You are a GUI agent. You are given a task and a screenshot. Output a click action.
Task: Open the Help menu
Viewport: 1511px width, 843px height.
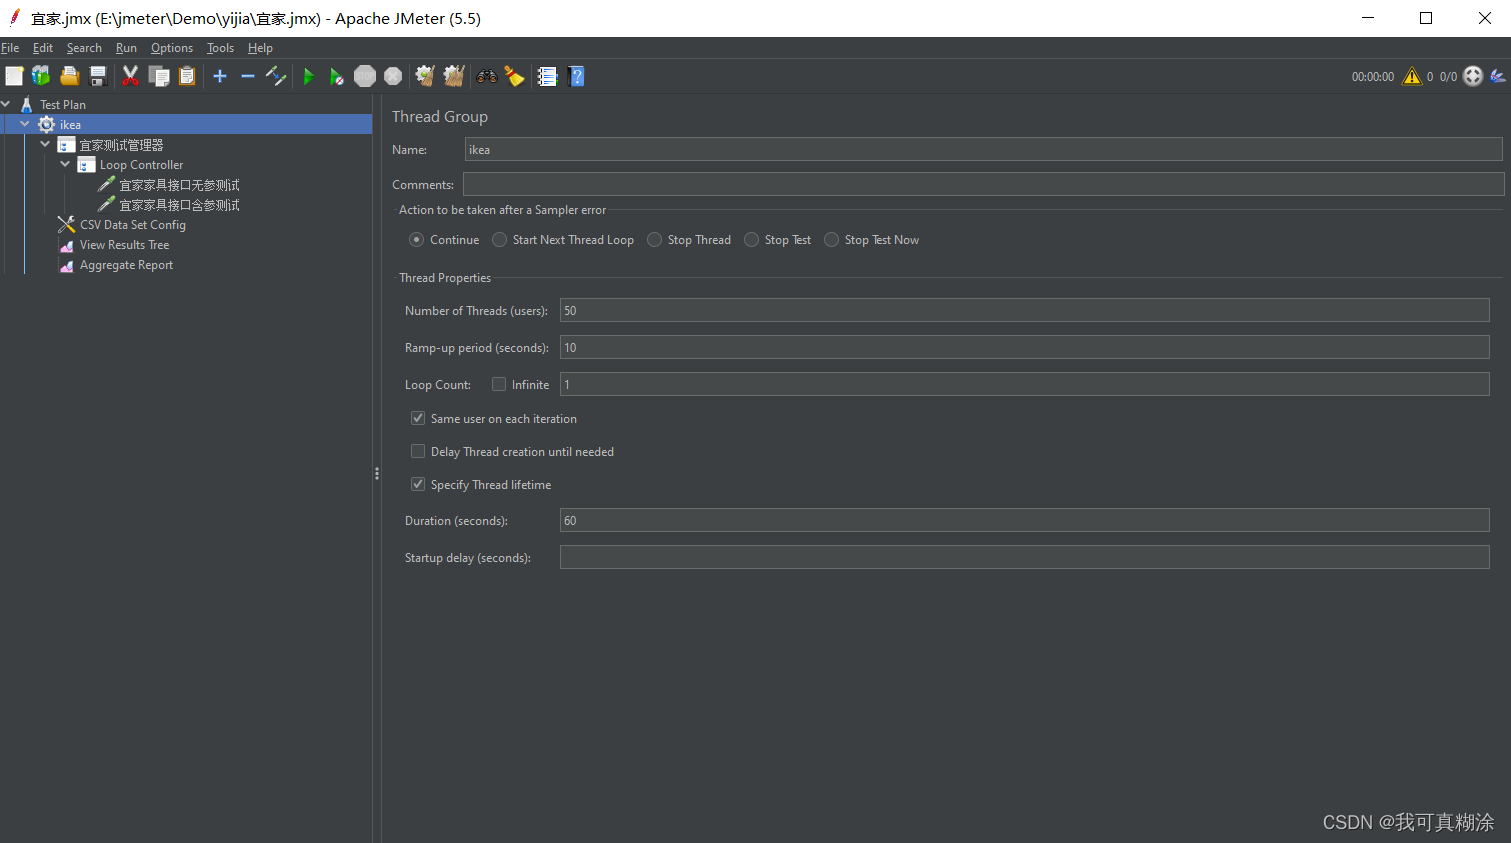coord(260,48)
